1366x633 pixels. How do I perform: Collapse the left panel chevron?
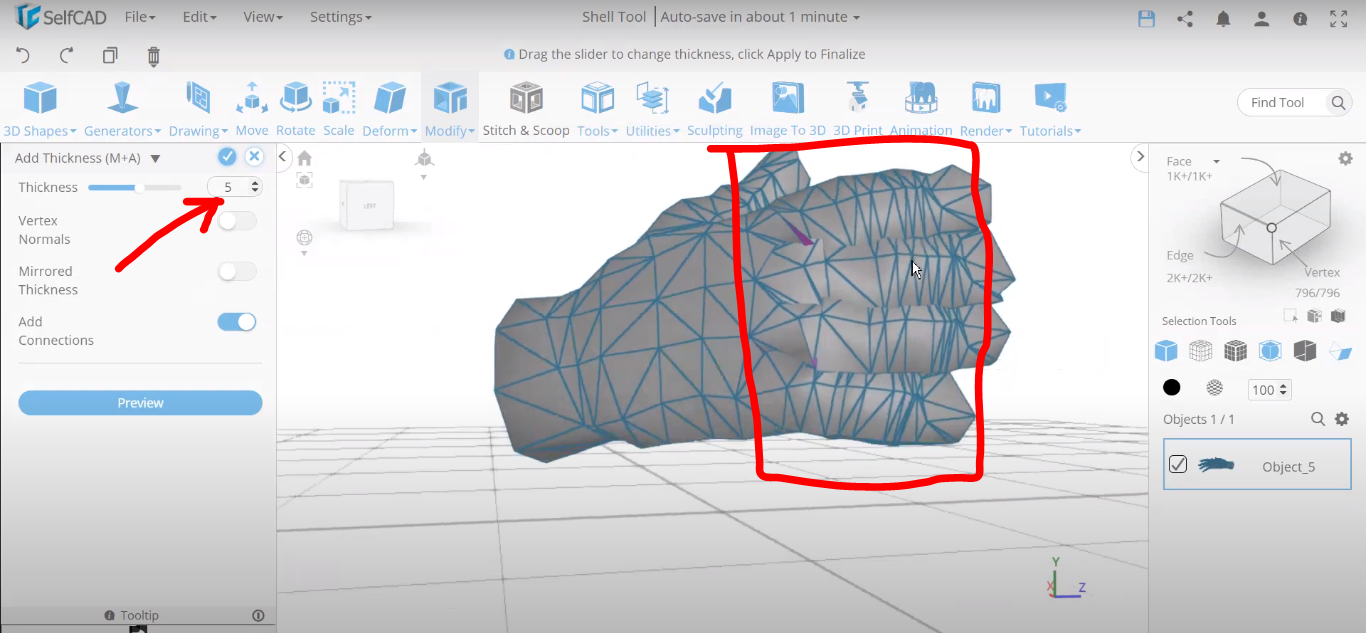[x=283, y=156]
